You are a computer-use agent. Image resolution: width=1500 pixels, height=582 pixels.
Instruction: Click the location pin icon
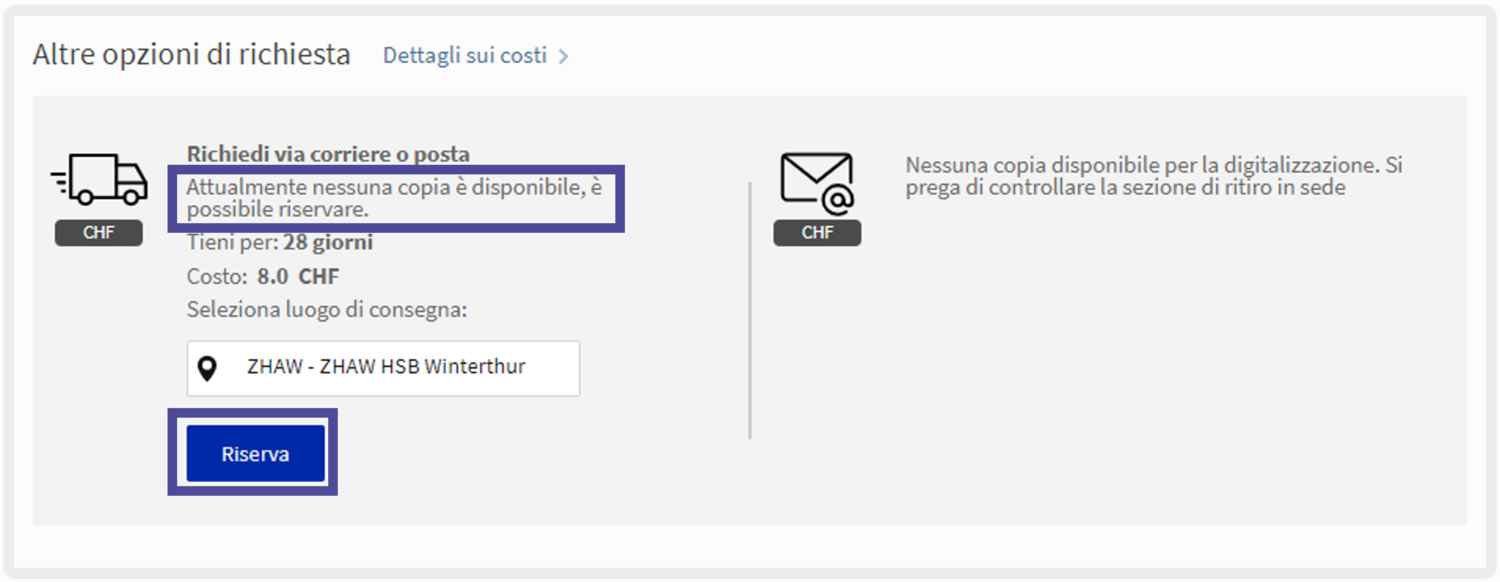pos(207,368)
